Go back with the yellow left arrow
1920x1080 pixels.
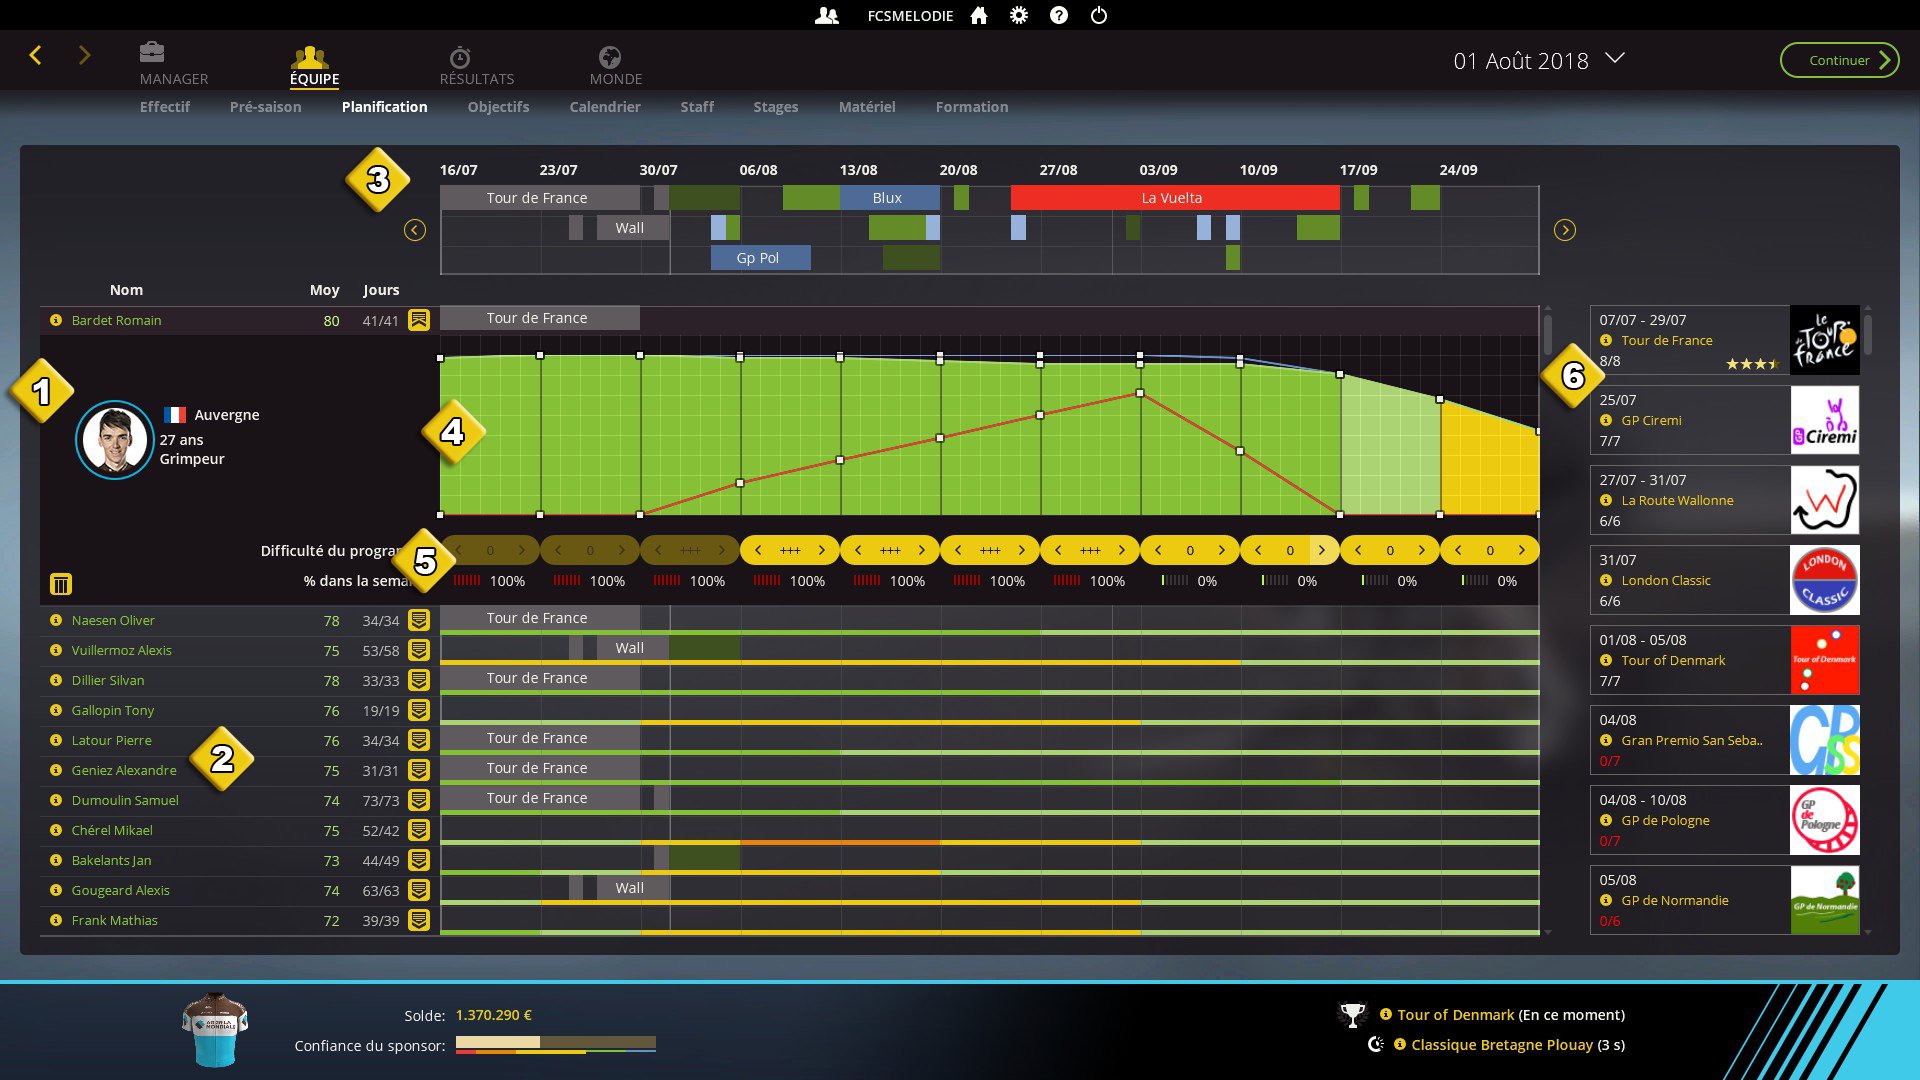pyautogui.click(x=36, y=56)
